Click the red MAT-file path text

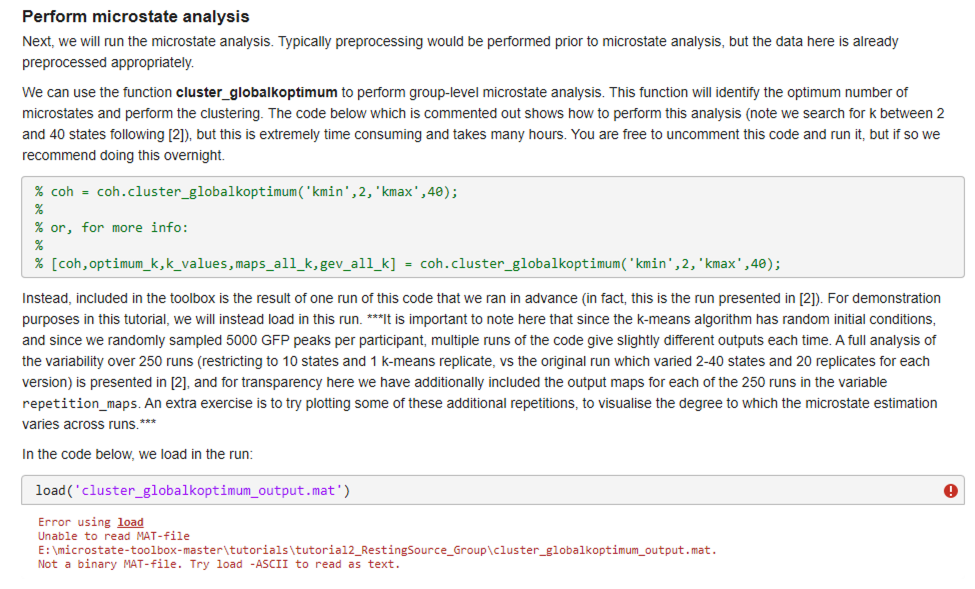tap(375, 548)
